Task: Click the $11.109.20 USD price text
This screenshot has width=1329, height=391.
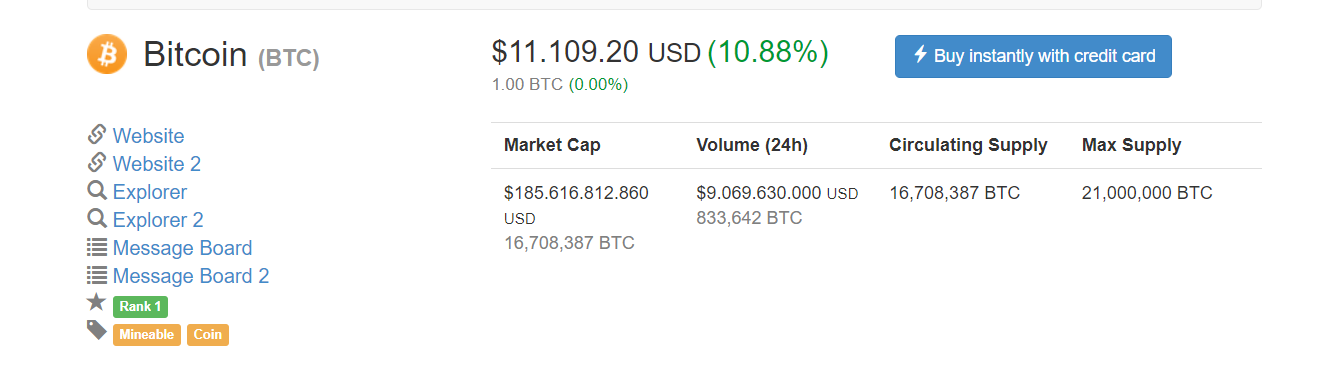Action: pos(596,52)
